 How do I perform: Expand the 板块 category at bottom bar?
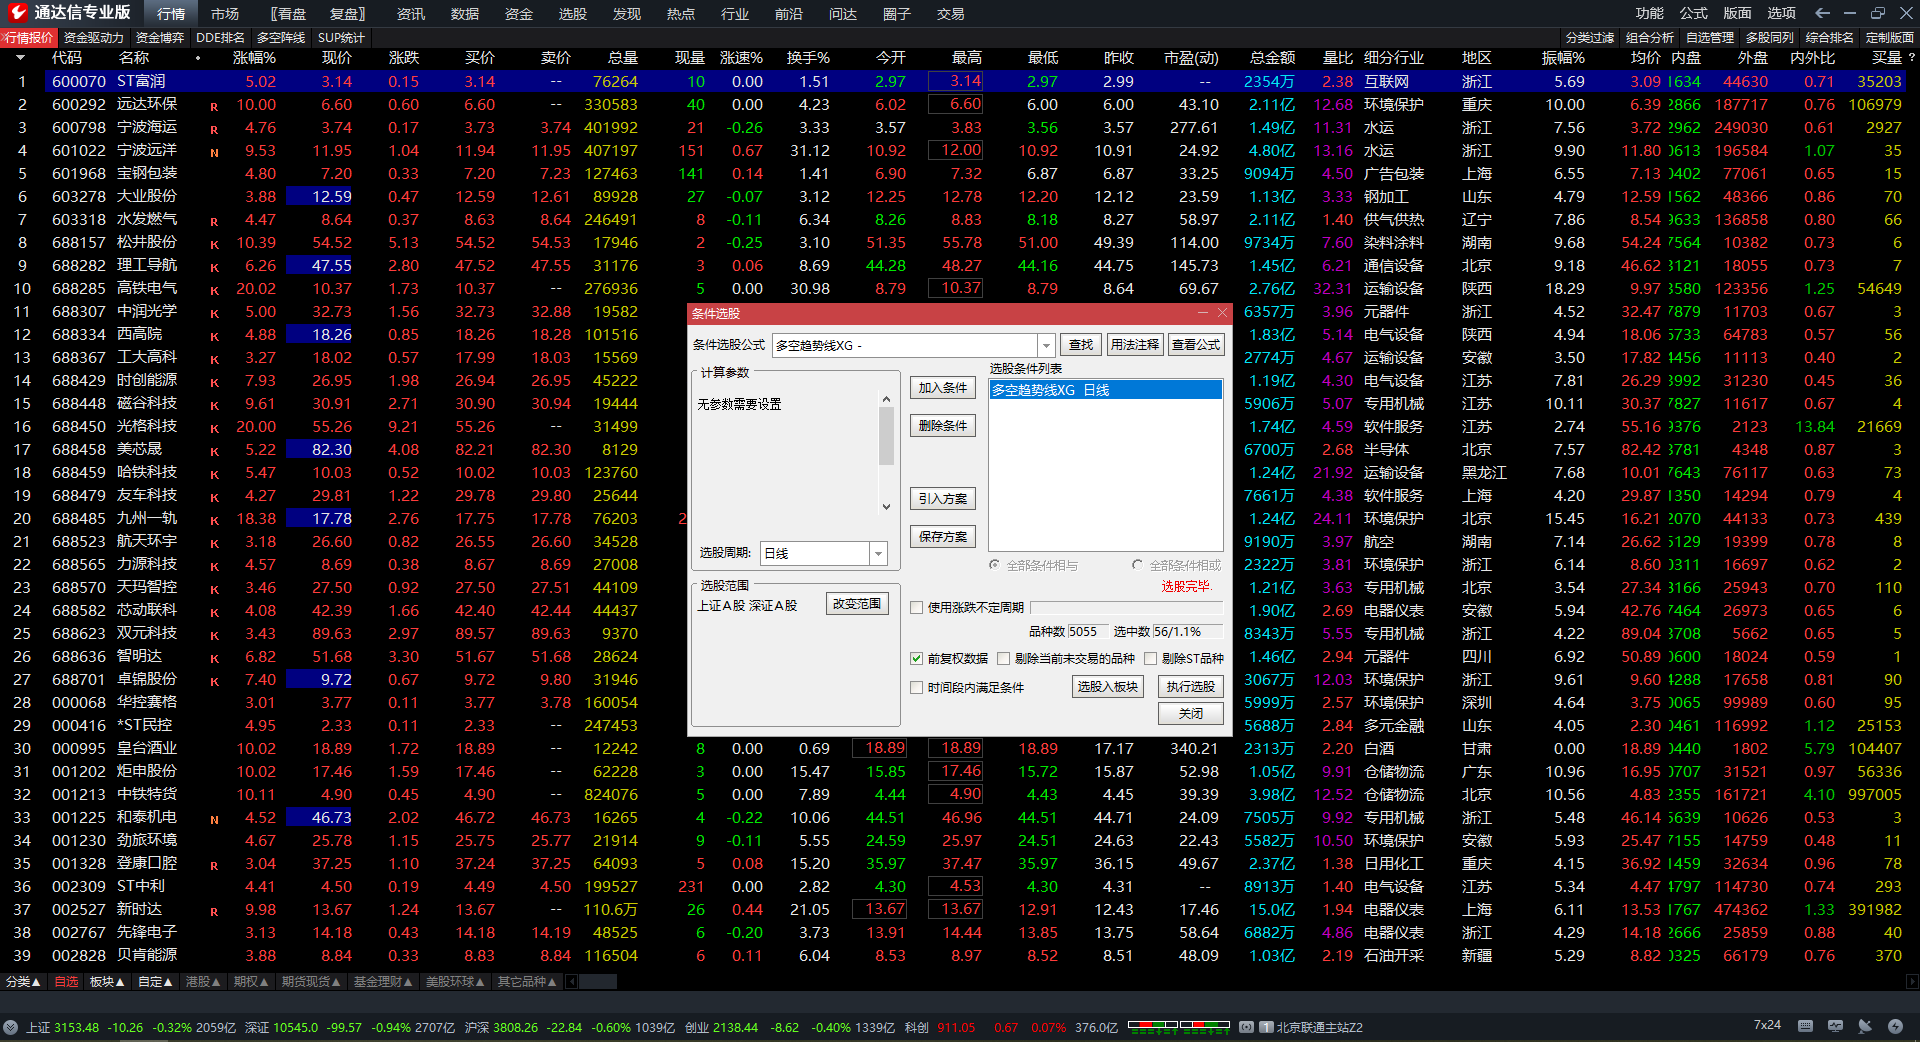coord(107,982)
